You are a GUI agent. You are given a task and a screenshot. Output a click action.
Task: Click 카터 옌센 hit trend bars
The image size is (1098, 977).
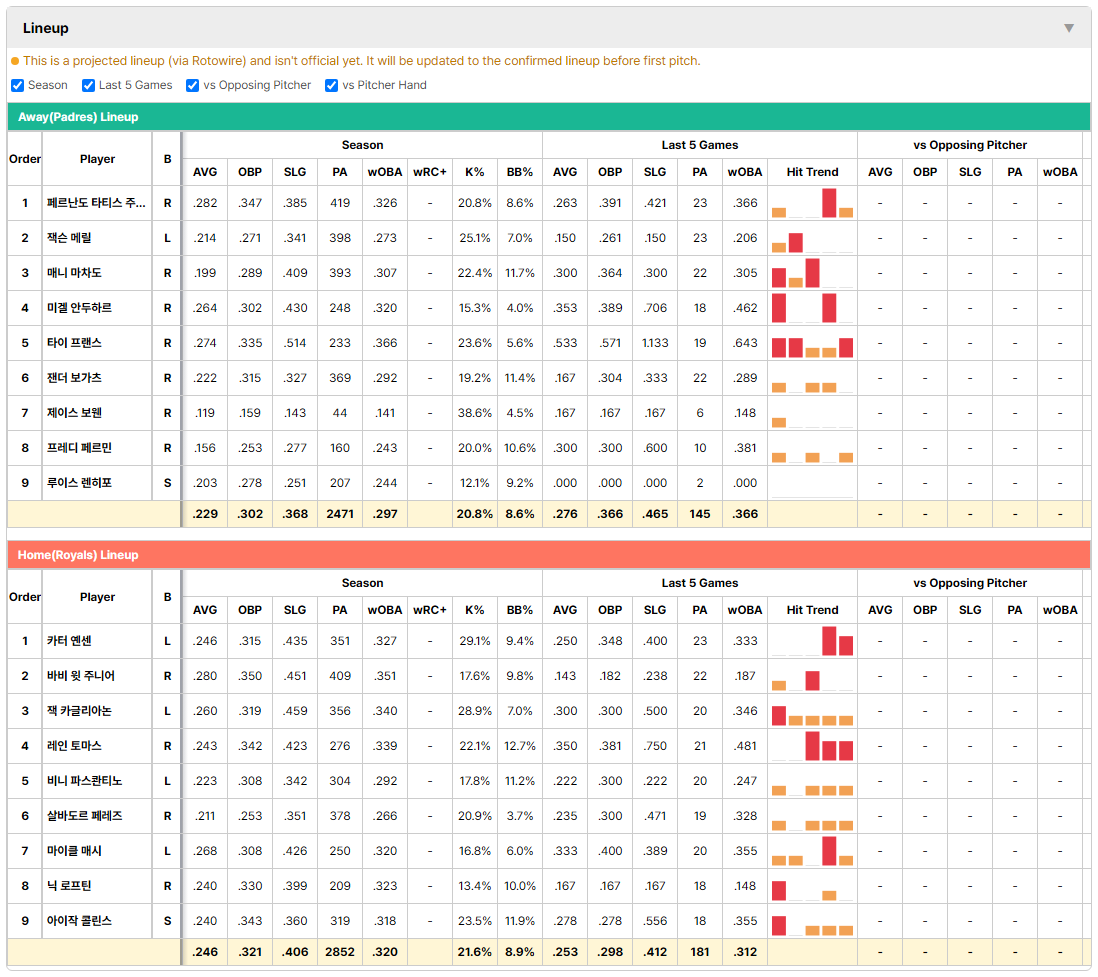(812, 641)
